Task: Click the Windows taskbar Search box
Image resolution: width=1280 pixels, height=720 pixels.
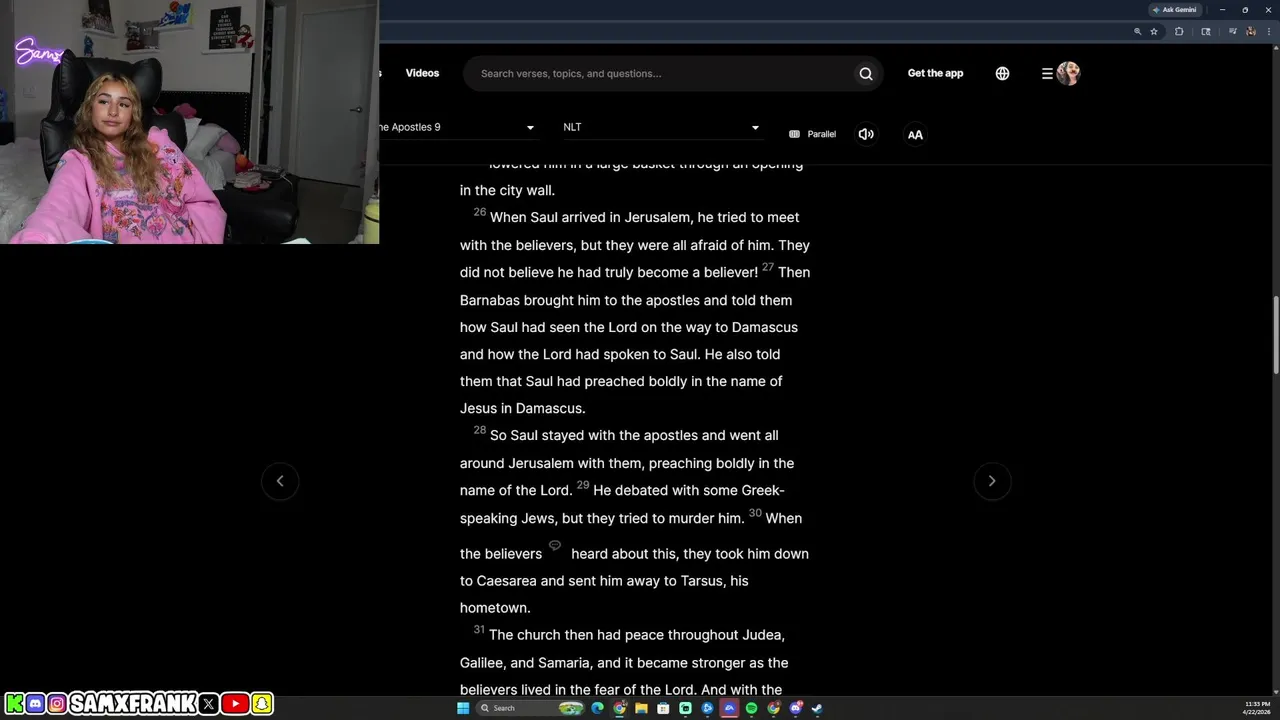Action: (530, 708)
